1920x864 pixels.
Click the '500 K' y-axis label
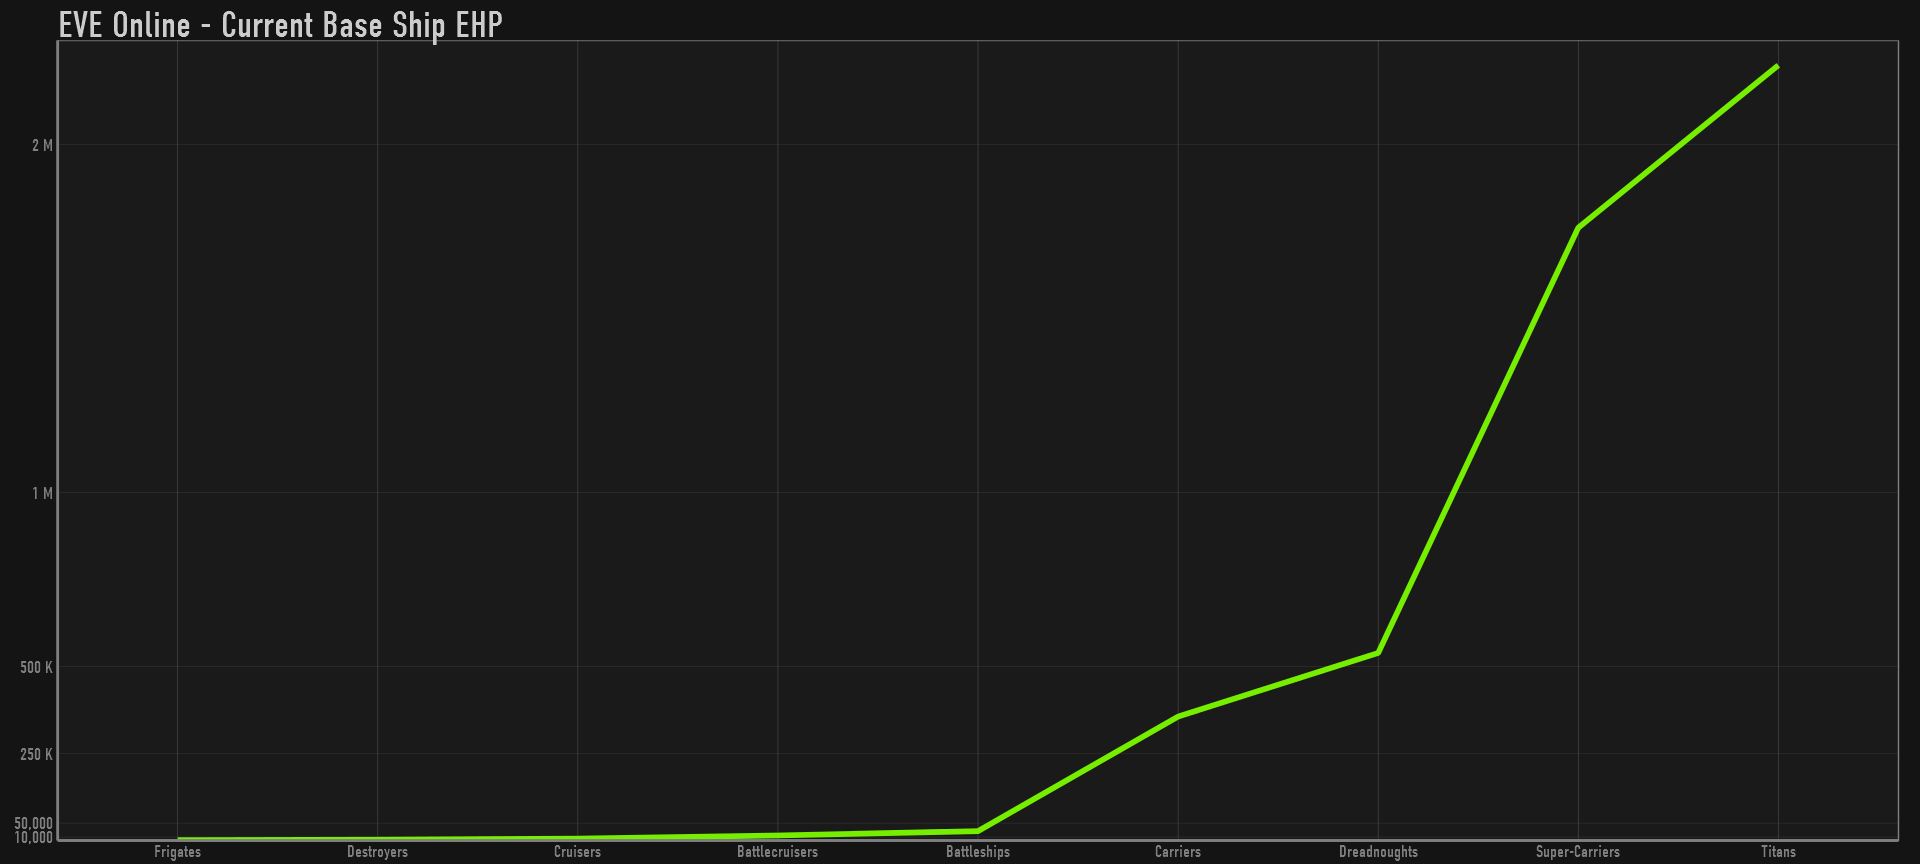[37, 667]
